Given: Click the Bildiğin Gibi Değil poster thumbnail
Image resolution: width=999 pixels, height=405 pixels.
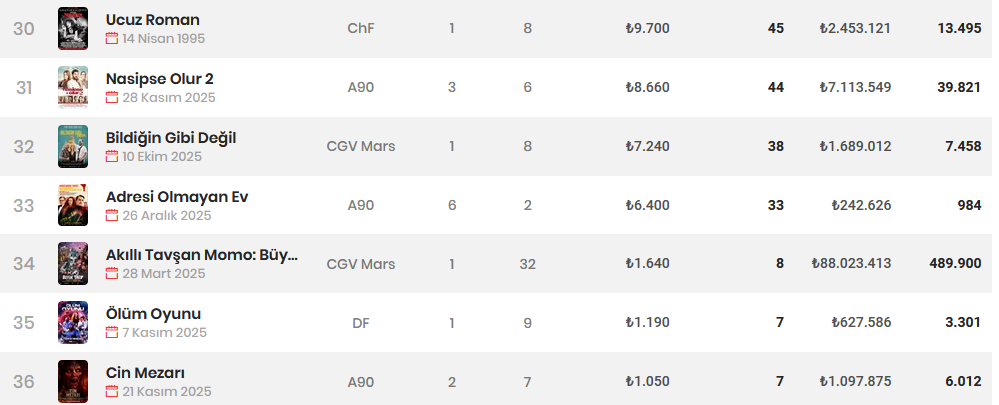Looking at the screenshot, I should coord(73,146).
